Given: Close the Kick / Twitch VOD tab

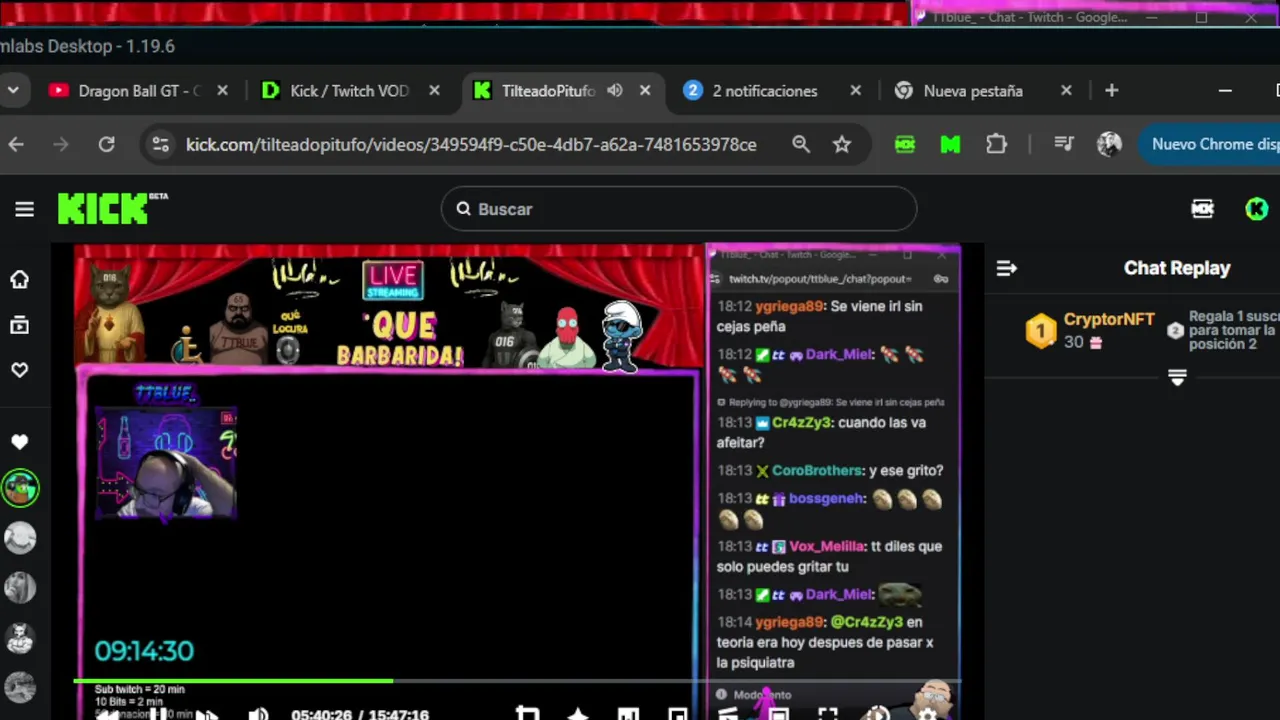Looking at the screenshot, I should tap(434, 90).
